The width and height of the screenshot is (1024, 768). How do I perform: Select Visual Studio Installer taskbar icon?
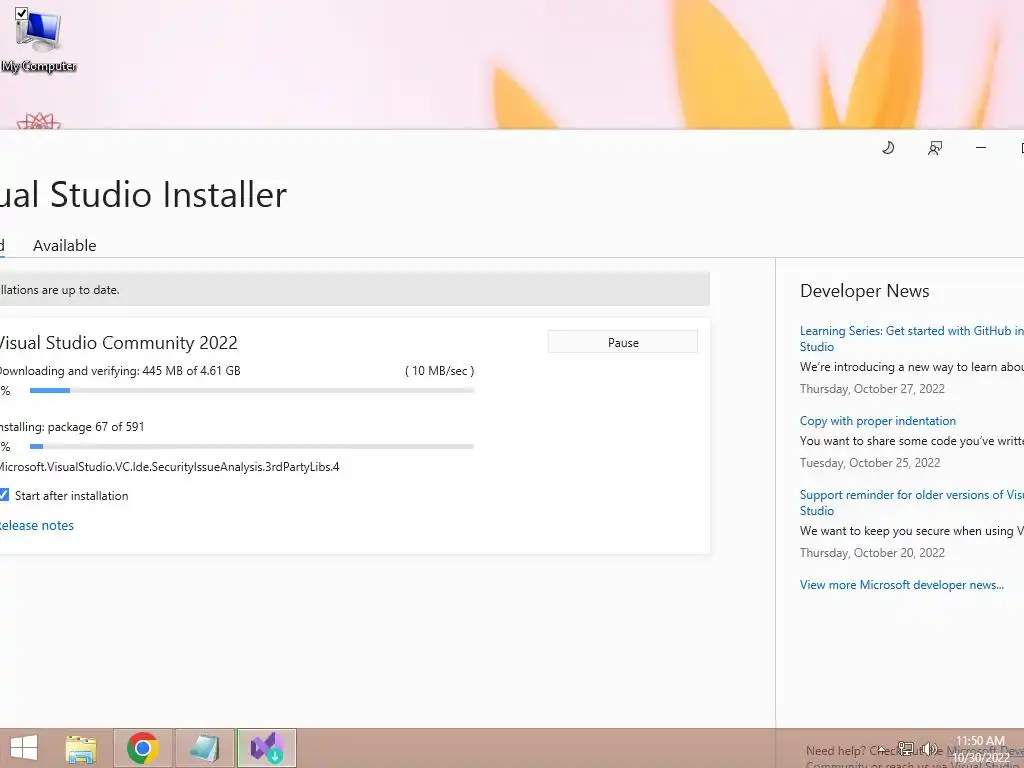(x=266, y=748)
